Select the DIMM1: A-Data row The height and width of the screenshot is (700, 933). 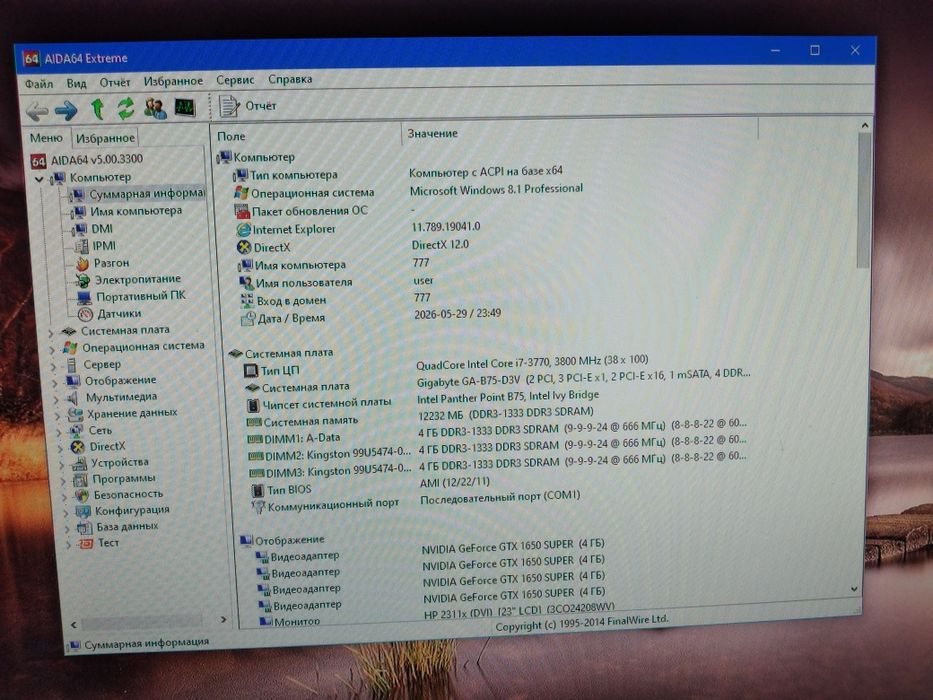click(496, 434)
